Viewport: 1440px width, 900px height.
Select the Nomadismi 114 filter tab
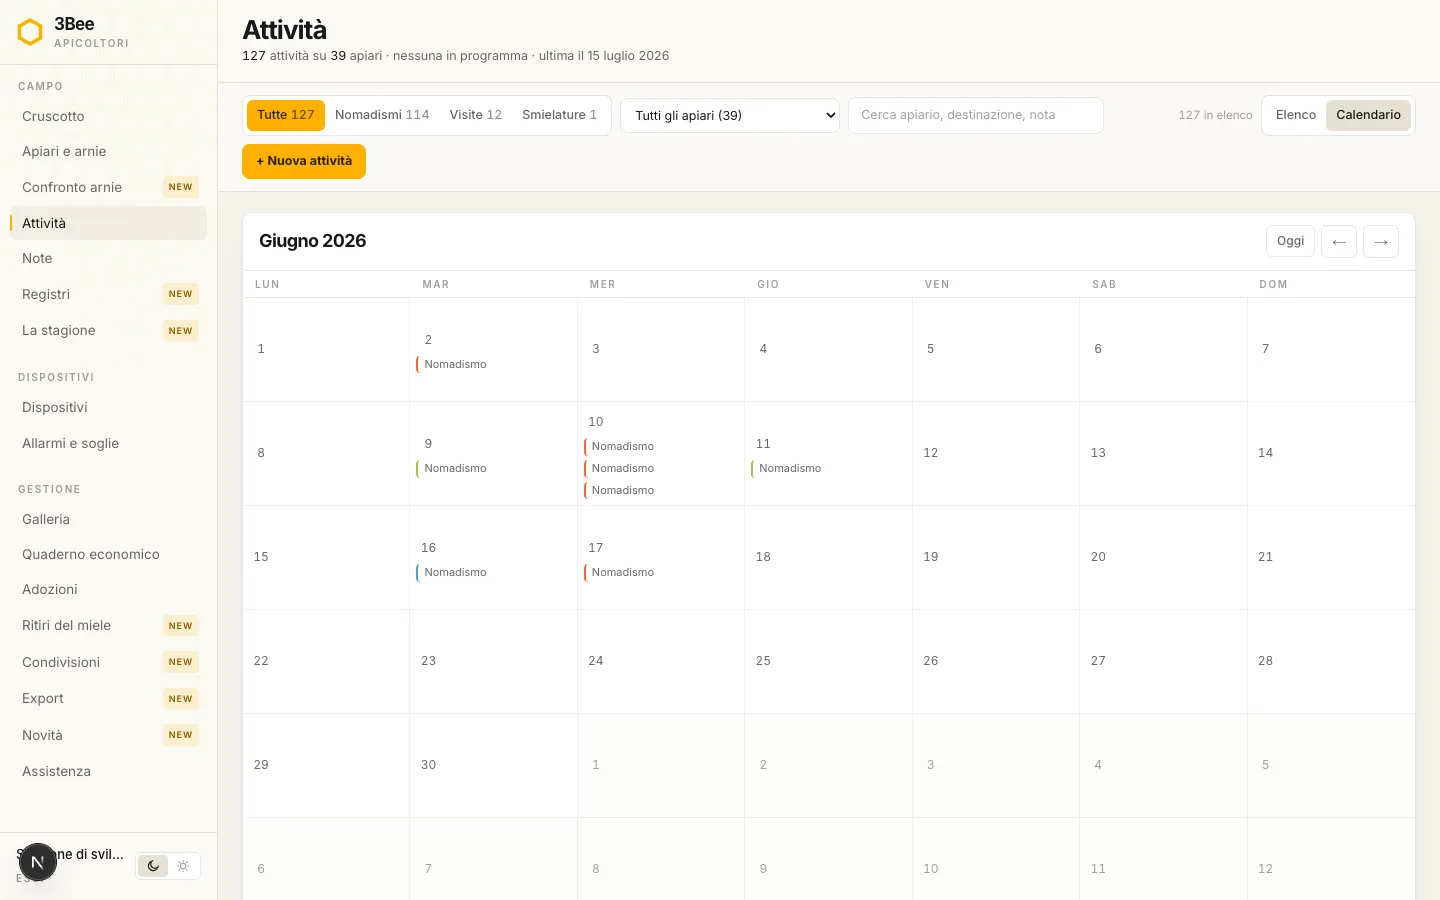click(382, 115)
